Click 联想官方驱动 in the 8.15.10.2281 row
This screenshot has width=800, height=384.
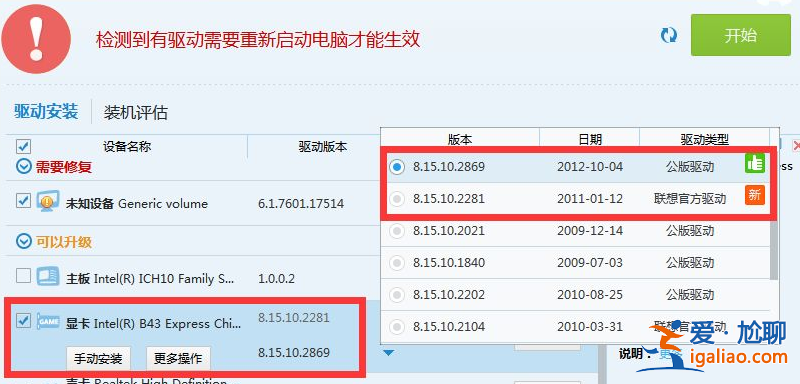click(690, 198)
